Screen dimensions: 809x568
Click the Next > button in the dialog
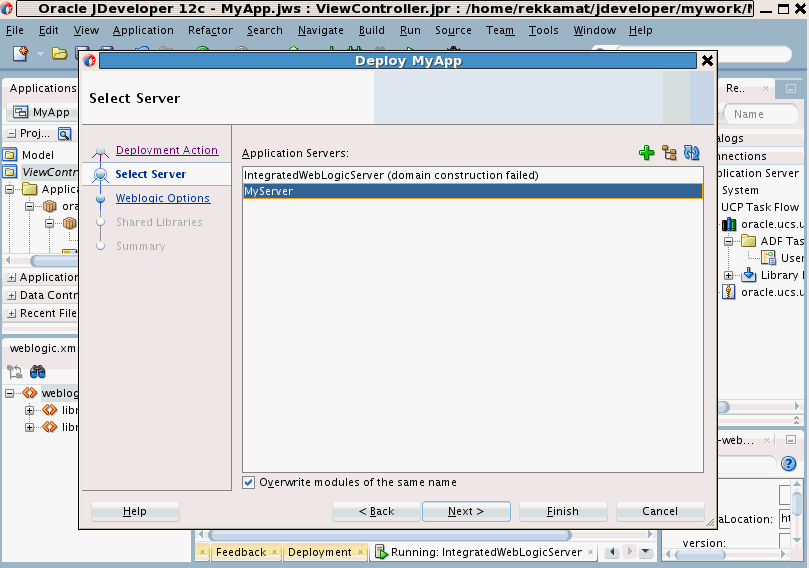(466, 511)
